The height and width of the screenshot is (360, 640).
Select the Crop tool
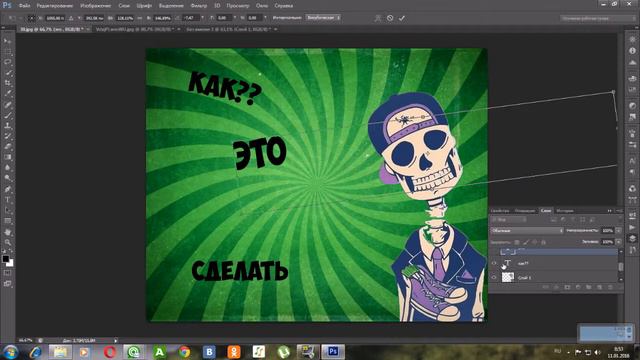click(x=7, y=83)
